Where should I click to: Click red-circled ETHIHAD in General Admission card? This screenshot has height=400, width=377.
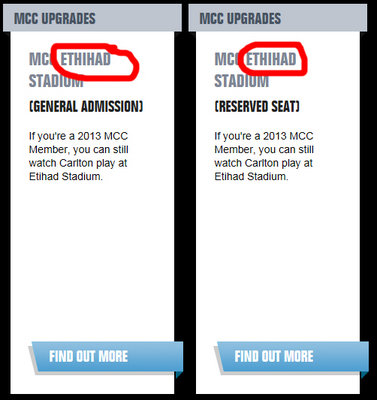[86, 60]
